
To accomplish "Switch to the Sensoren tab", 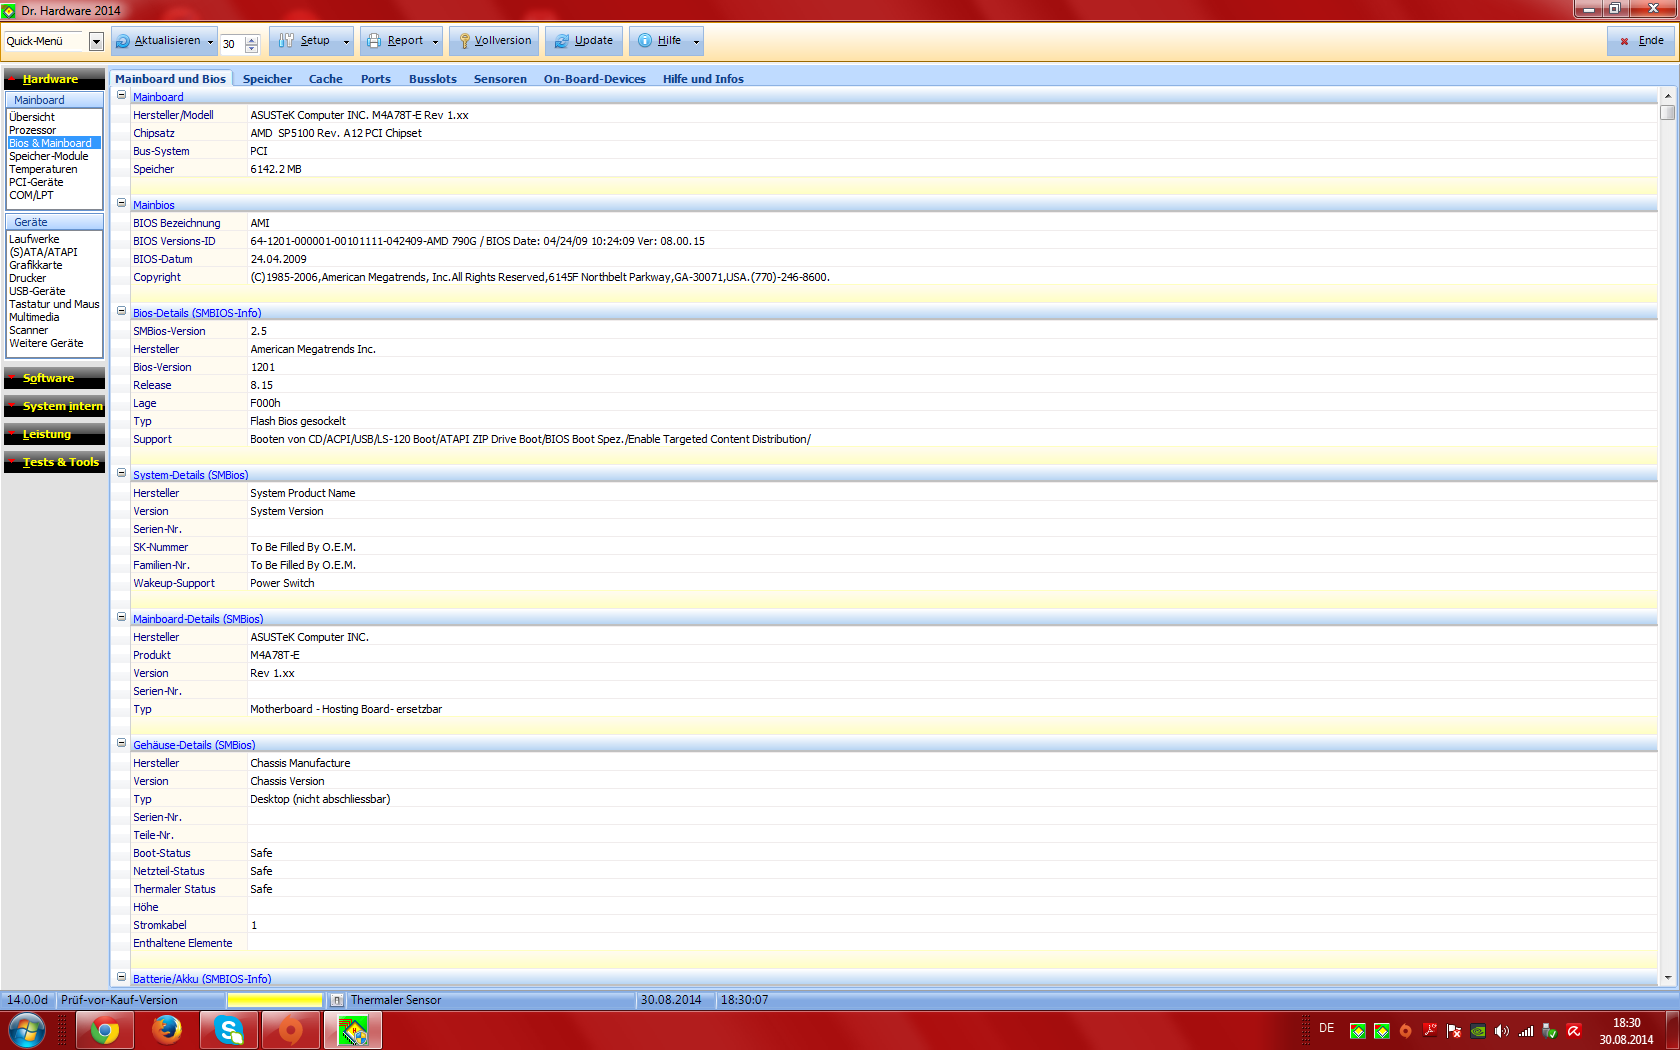I will [x=500, y=79].
